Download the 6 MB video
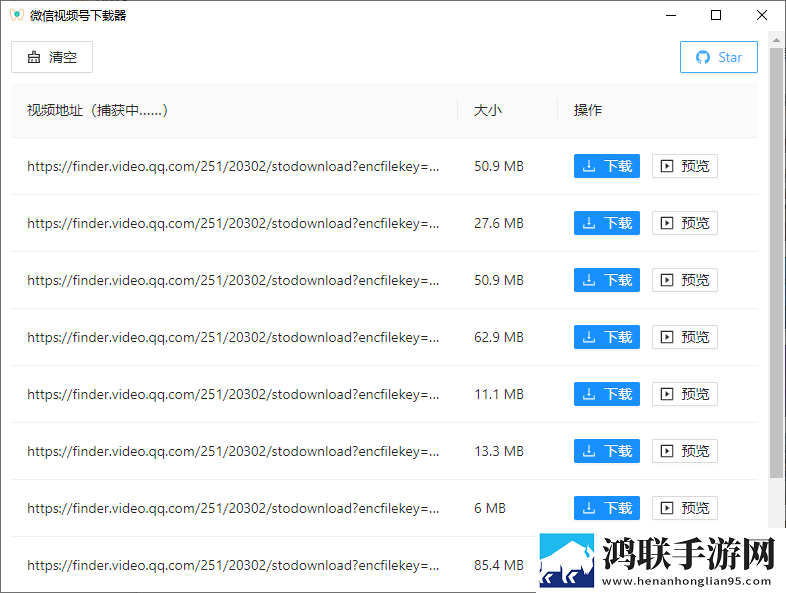This screenshot has height=593, width=786. pos(607,508)
